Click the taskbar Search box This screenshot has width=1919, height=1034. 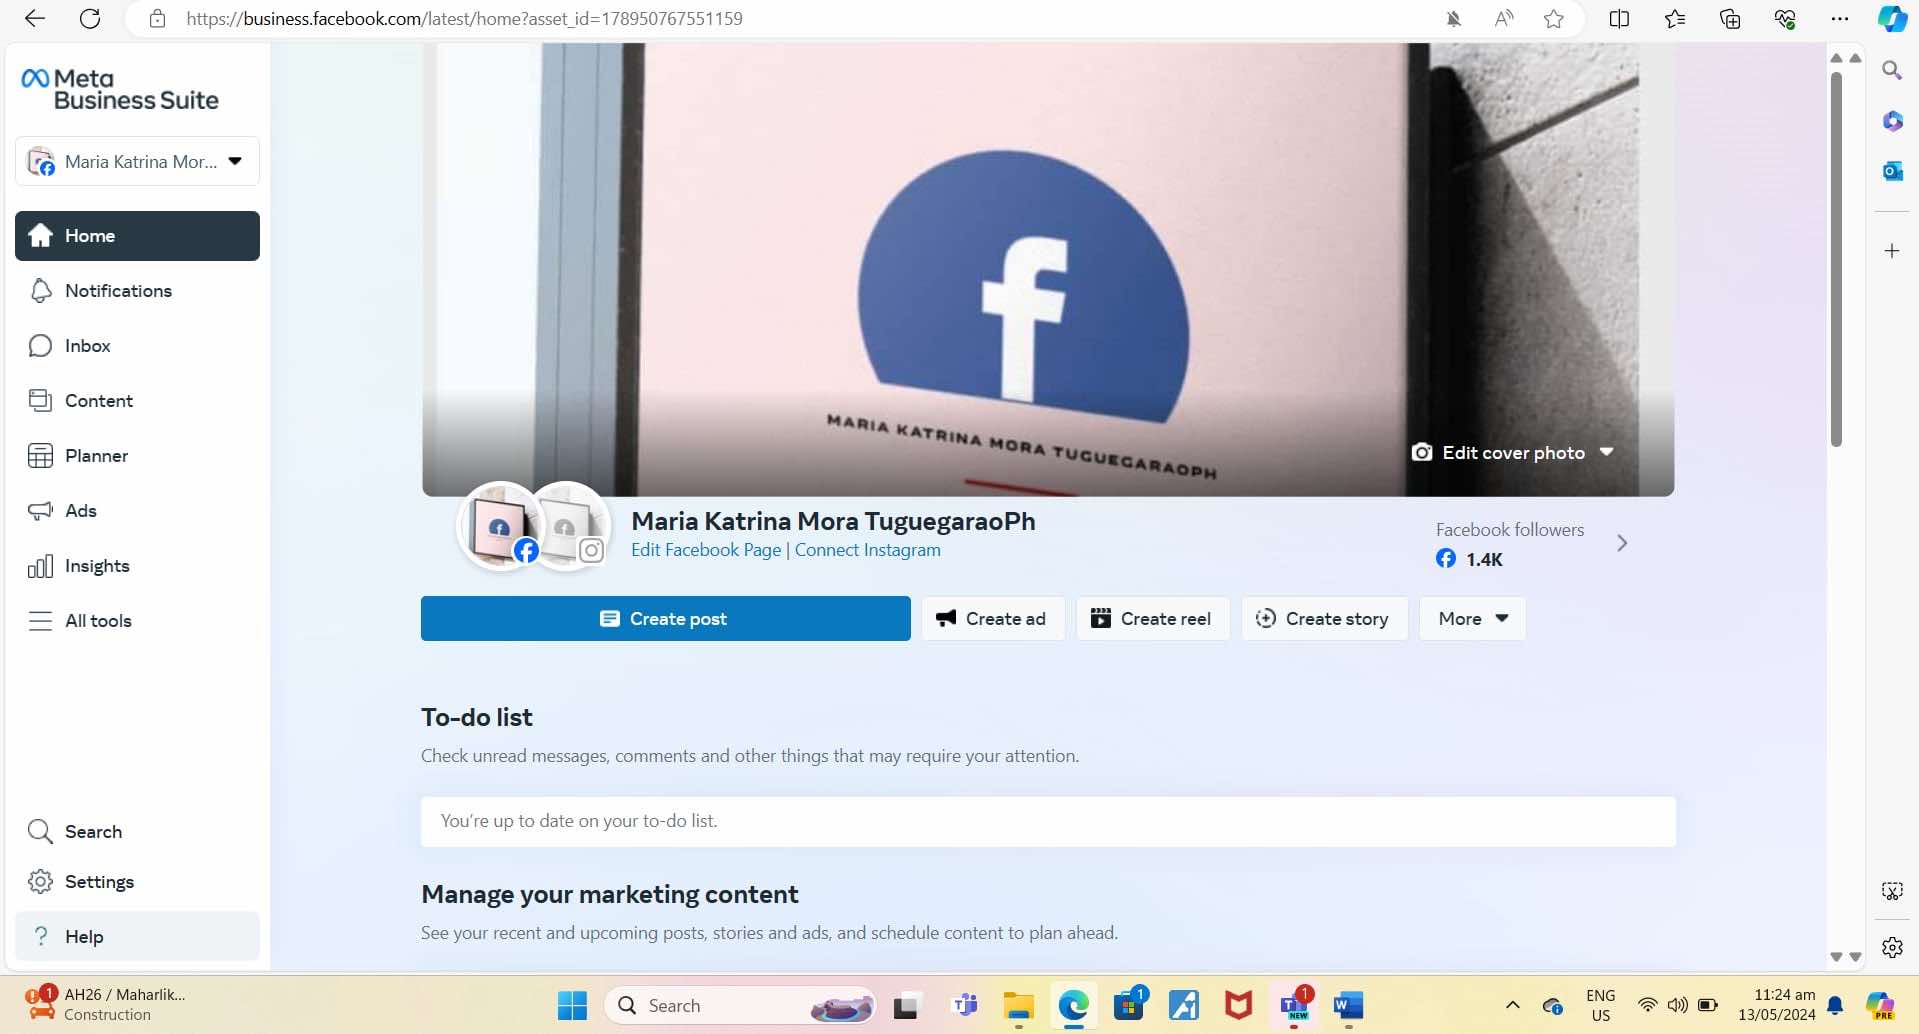(x=740, y=1006)
